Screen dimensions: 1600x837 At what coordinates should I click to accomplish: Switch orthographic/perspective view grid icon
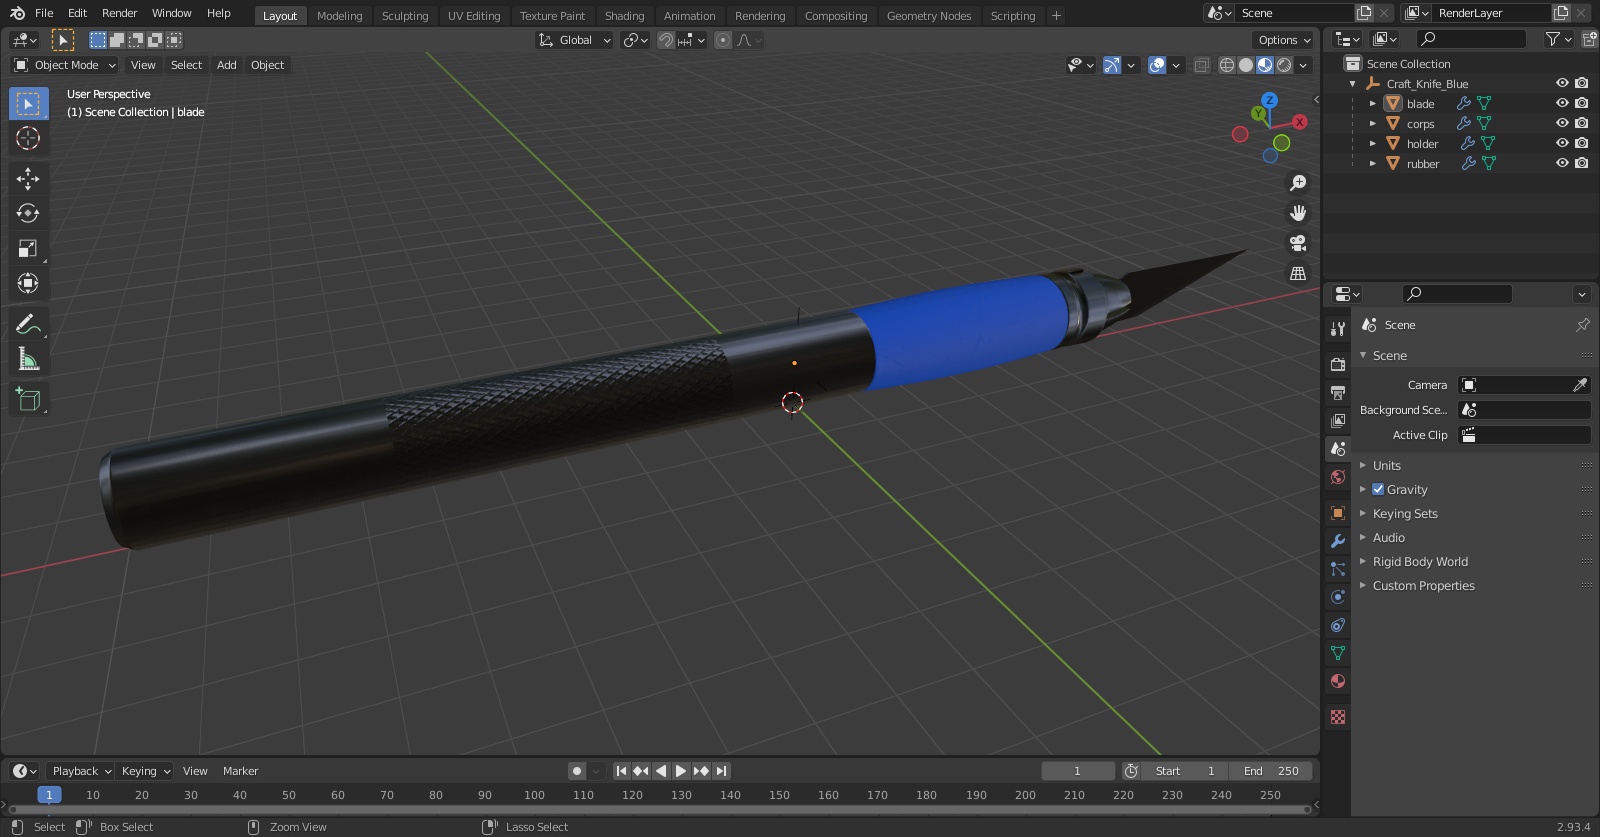[1298, 273]
